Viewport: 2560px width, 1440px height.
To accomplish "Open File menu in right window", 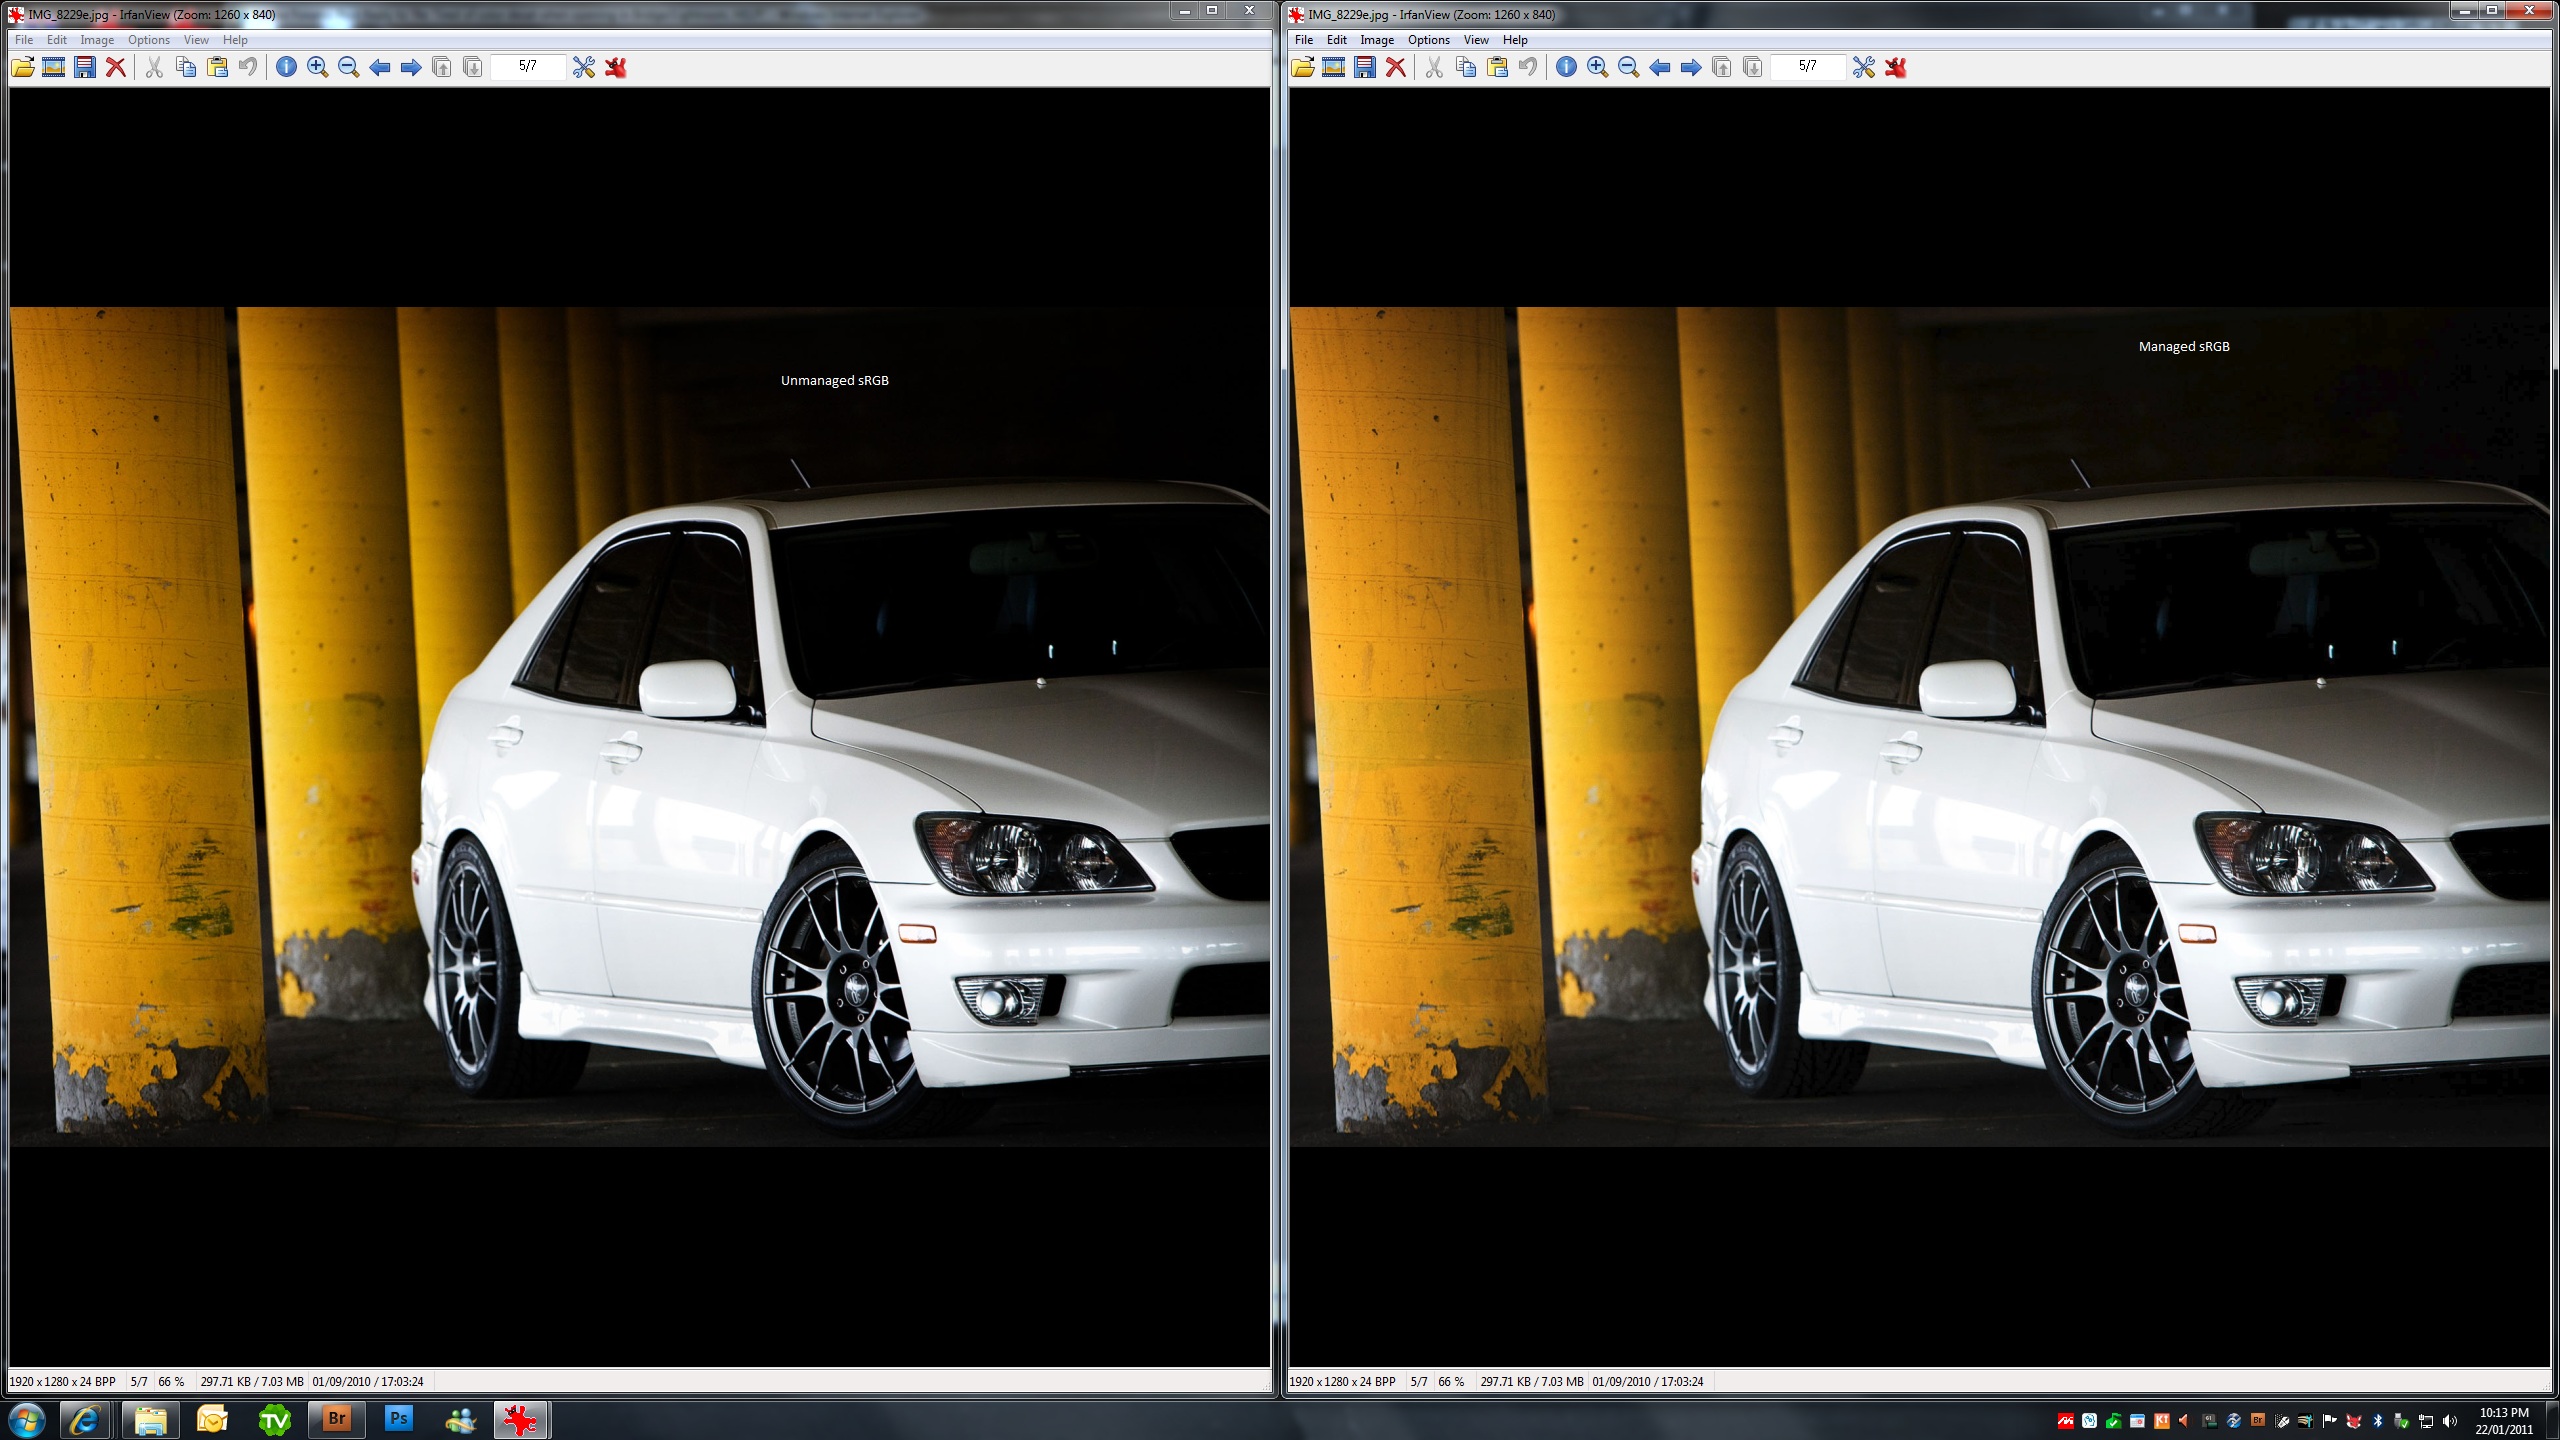I will coord(1304,40).
